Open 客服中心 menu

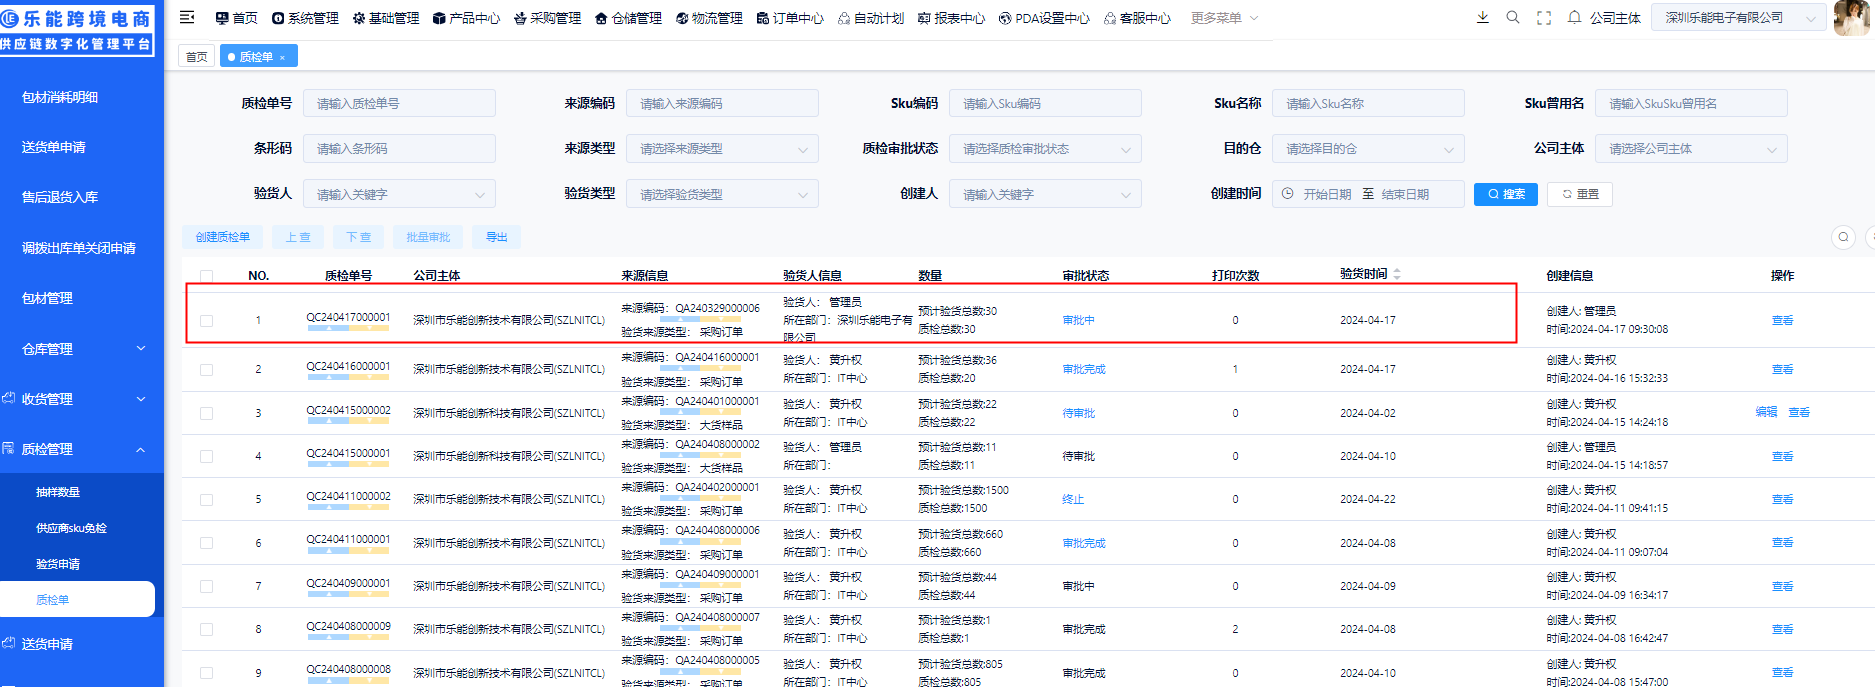[1138, 18]
